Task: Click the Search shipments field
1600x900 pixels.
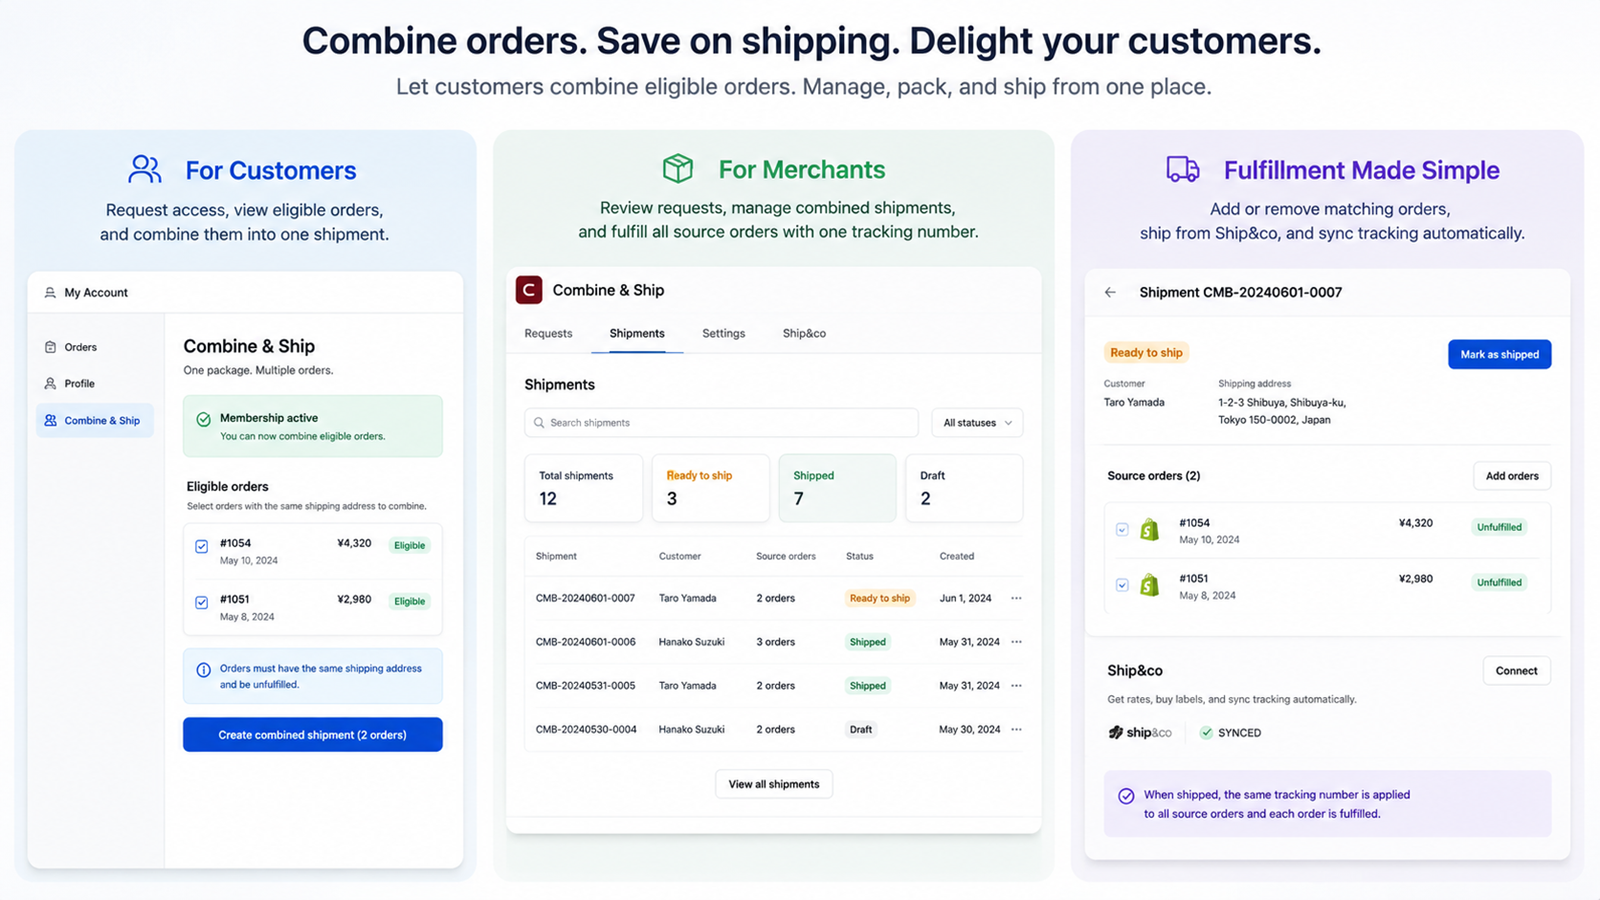Action: tap(721, 423)
